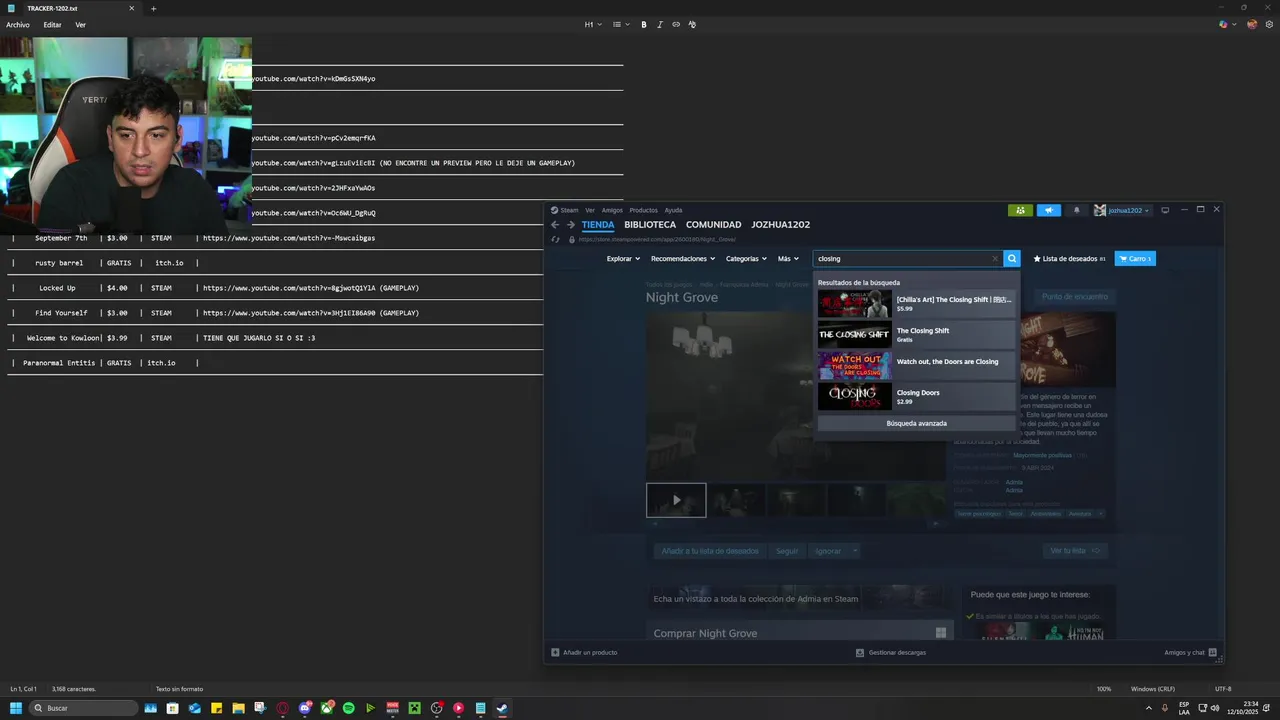
Task: Open the Archivo menu in Notepad
Action: pos(18,25)
